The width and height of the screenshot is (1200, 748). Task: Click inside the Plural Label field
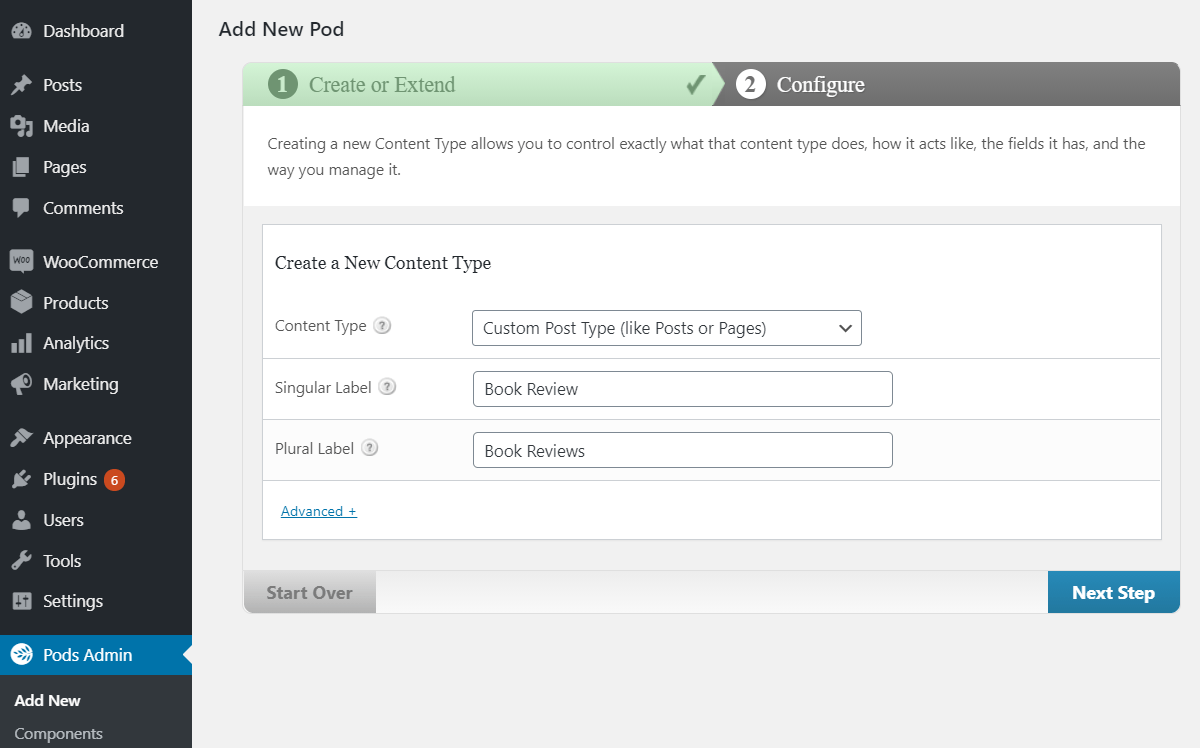coord(681,450)
